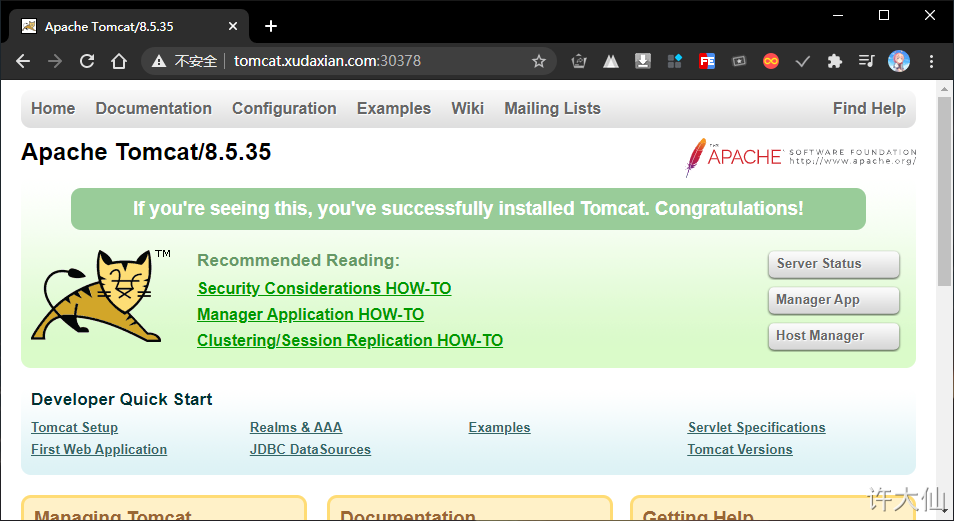Click the download extension icon
Screen dimensions: 954x521
pos(643,61)
